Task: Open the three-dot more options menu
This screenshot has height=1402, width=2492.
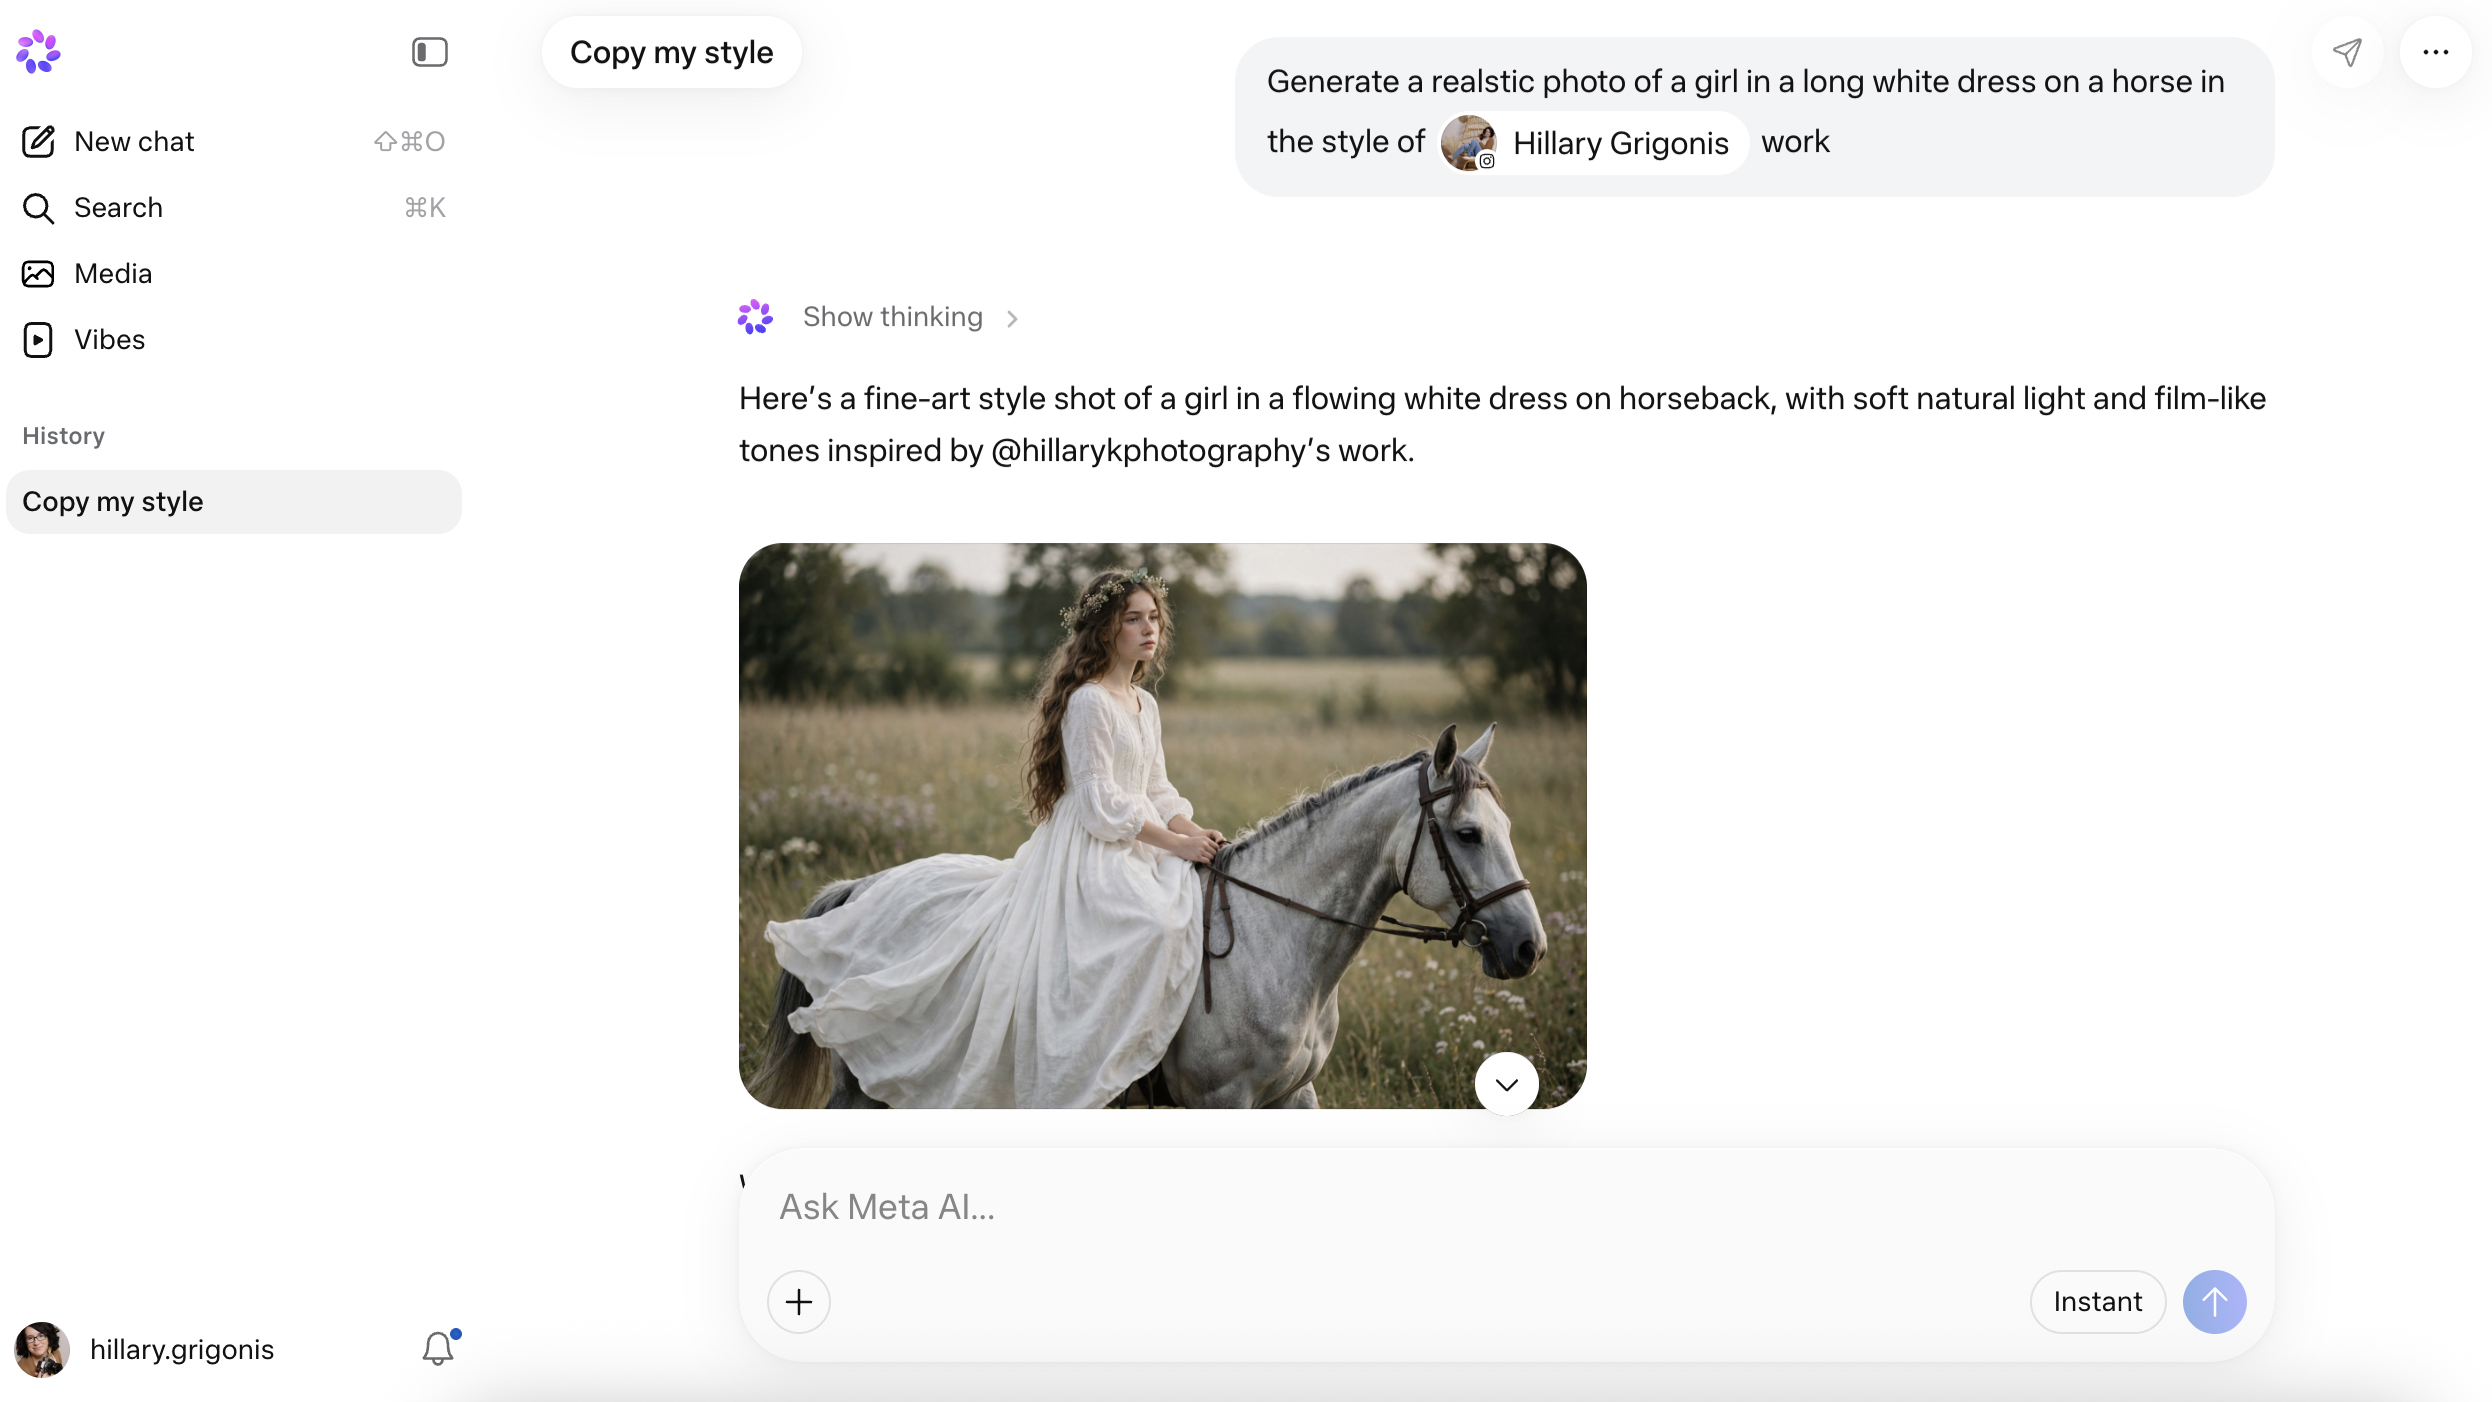Action: 2436,52
